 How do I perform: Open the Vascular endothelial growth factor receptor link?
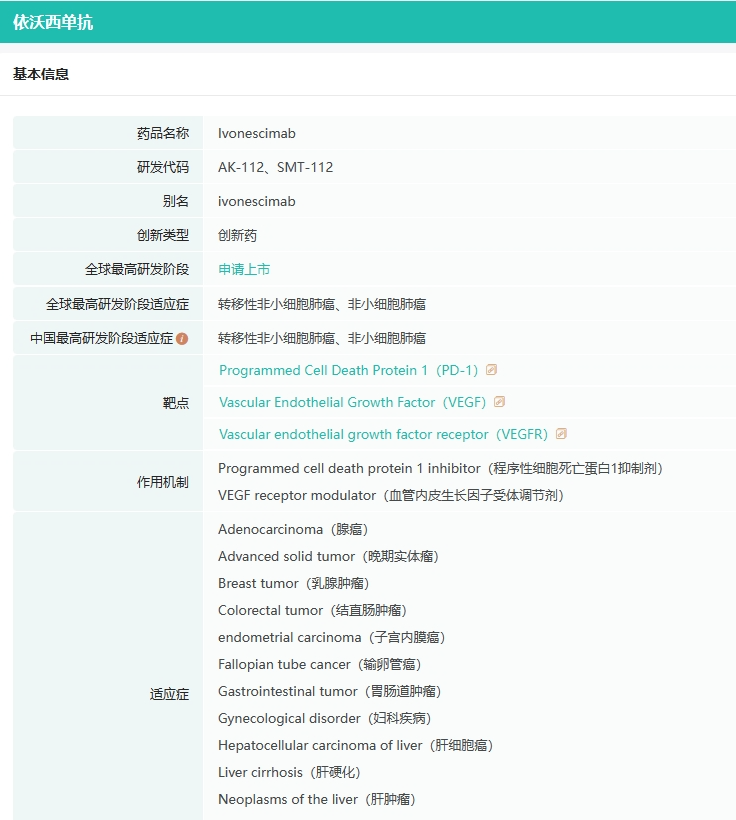coord(383,434)
